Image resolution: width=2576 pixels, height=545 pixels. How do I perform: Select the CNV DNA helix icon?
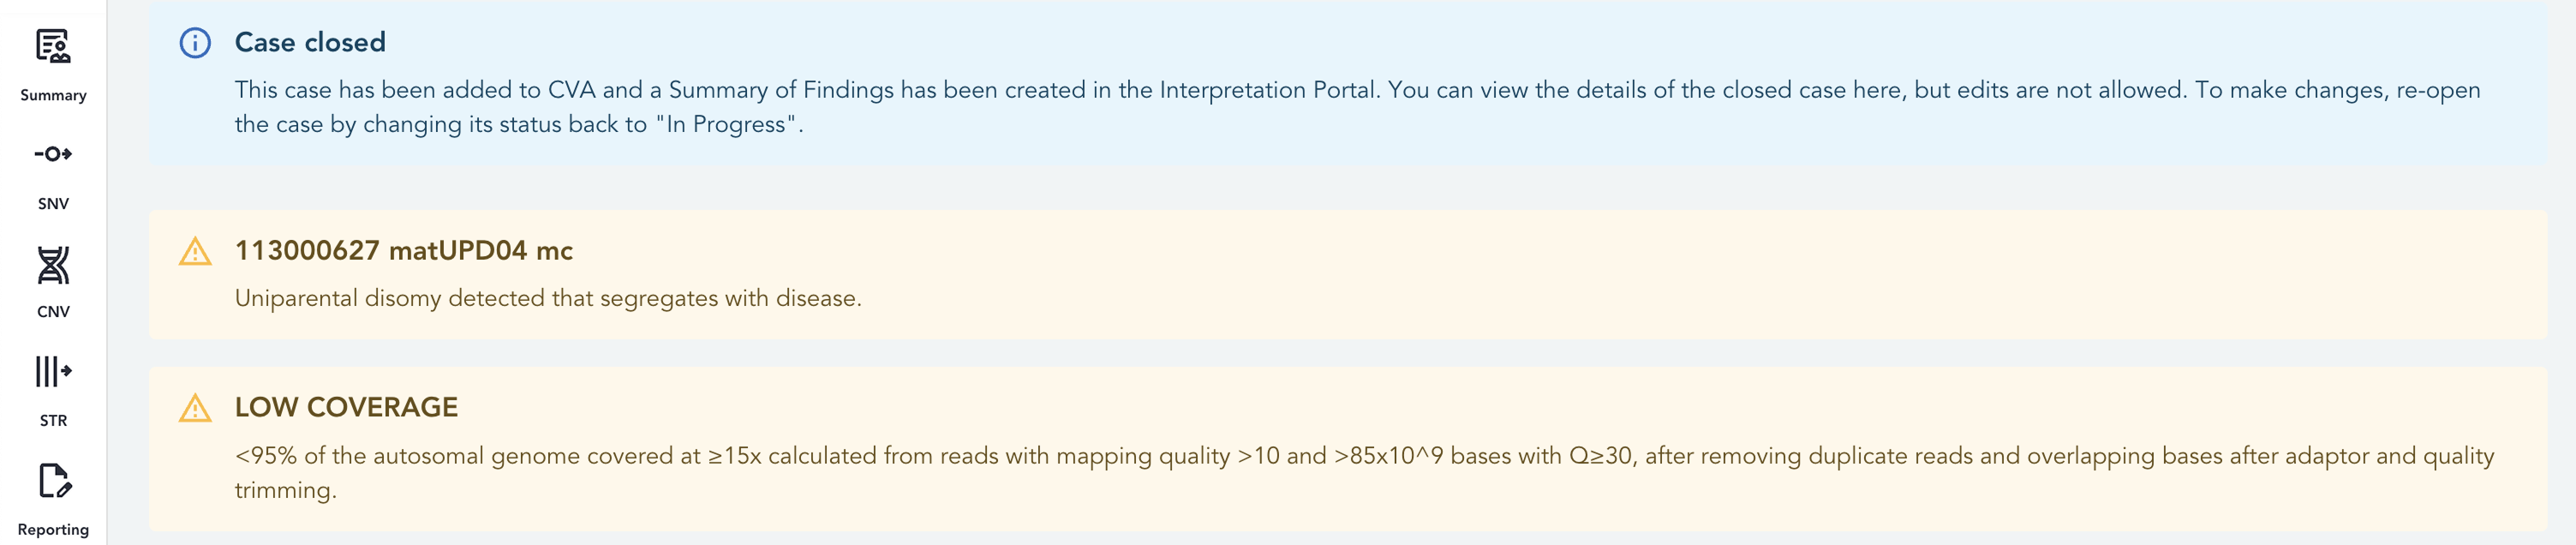(x=53, y=265)
